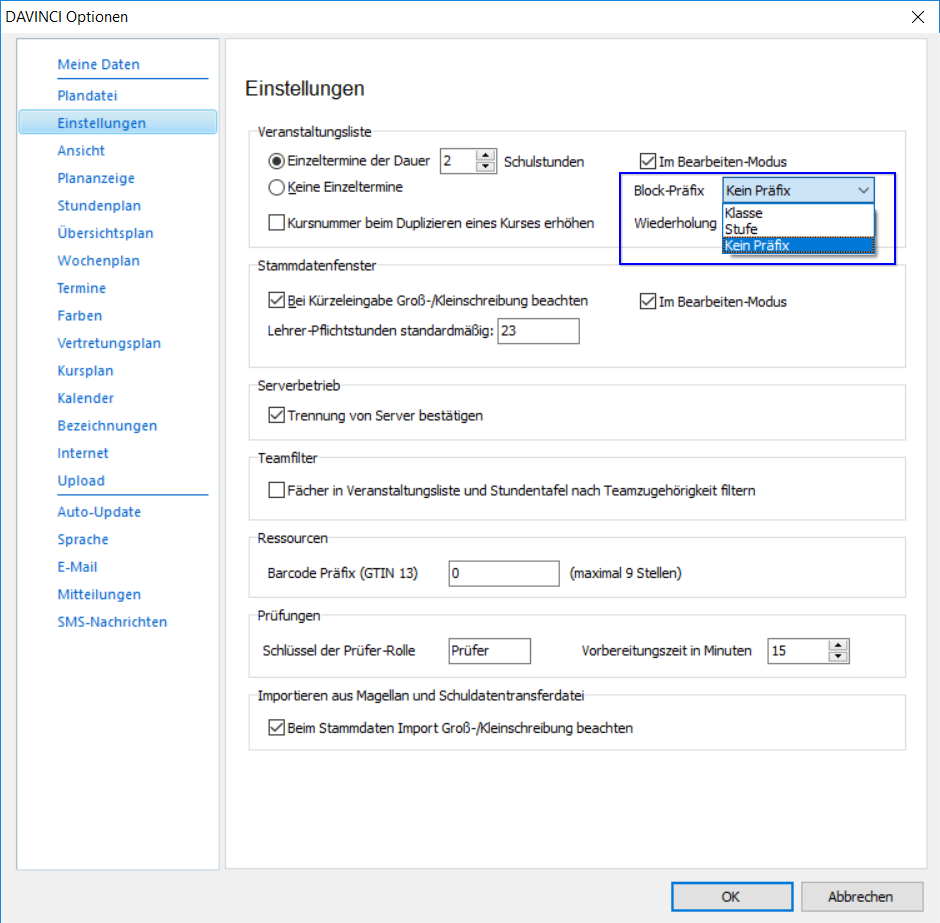The image size is (940, 923).
Task: Open Bezeichnungen page
Action: tap(107, 426)
